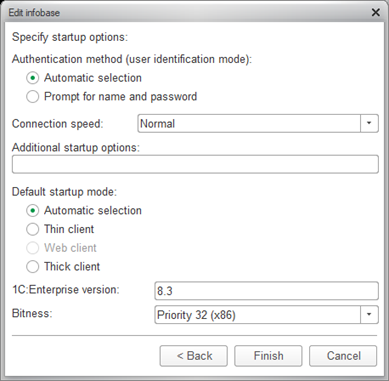Go back with the Back button
The width and height of the screenshot is (389, 381).
click(x=194, y=356)
